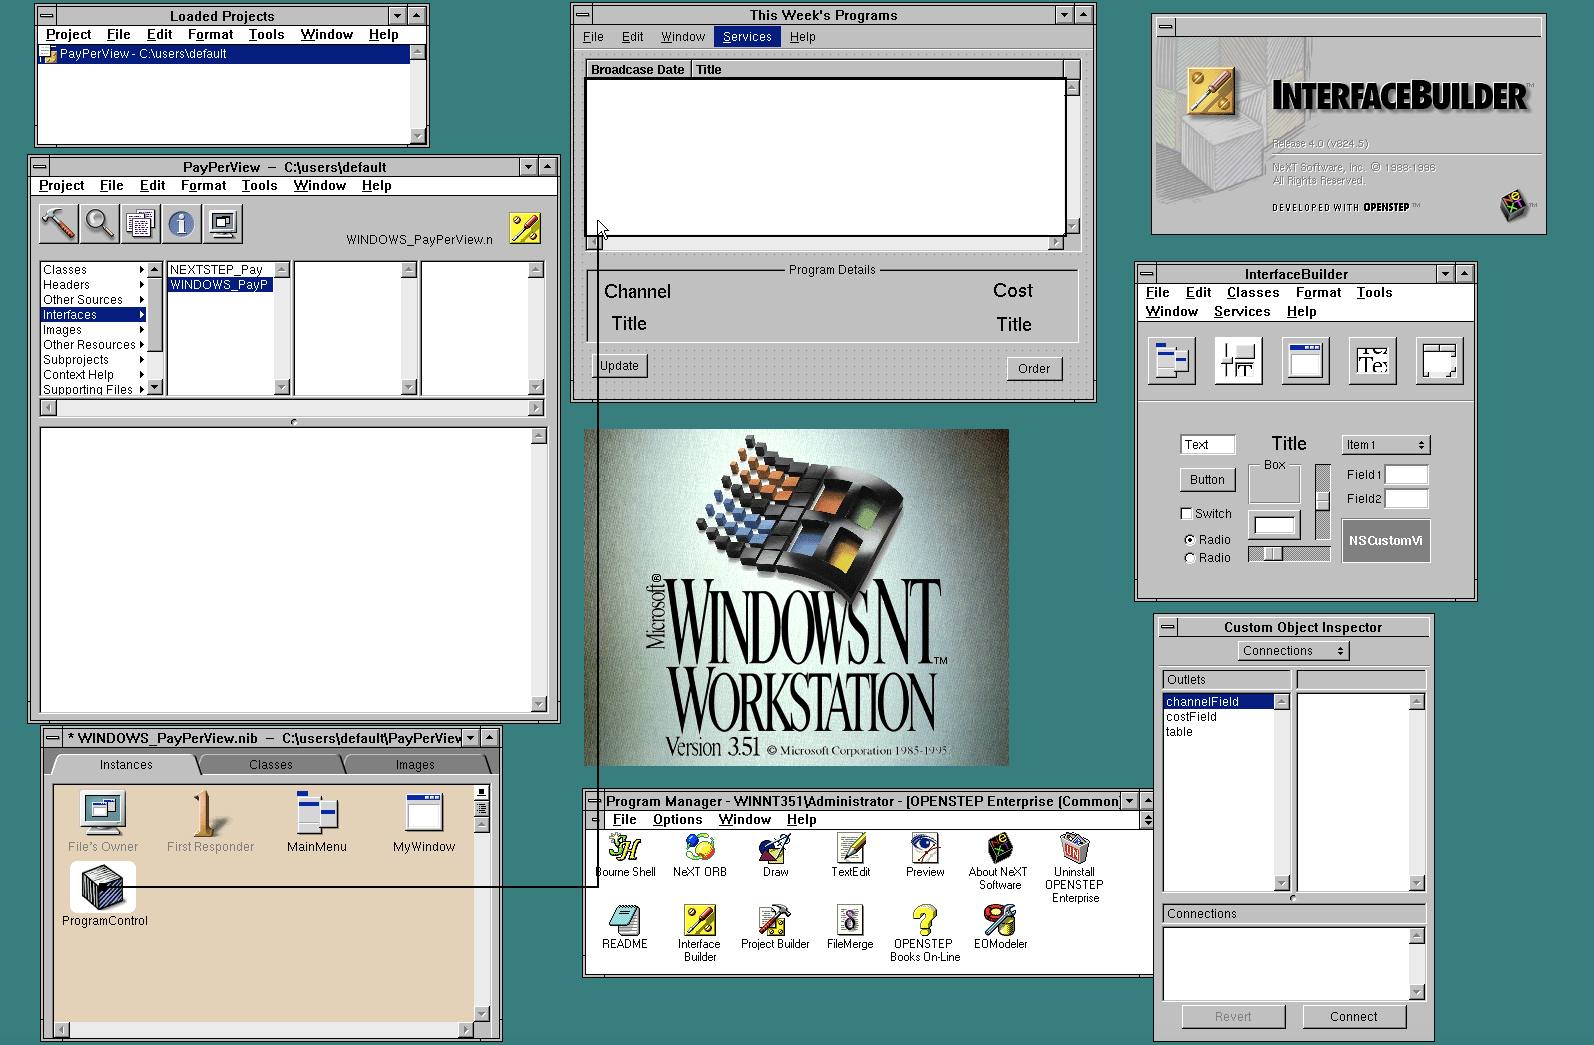Click the Connect button in the inspector

1354,1017
